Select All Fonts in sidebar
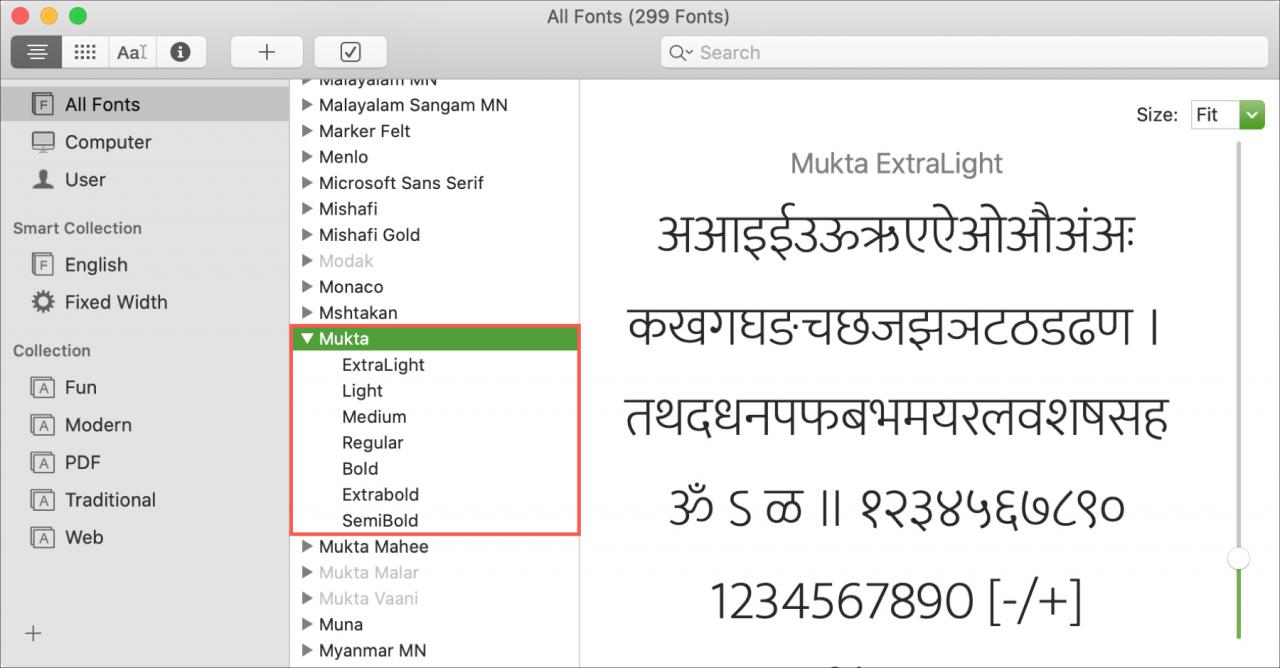Viewport: 1280px width, 668px height. click(145, 104)
